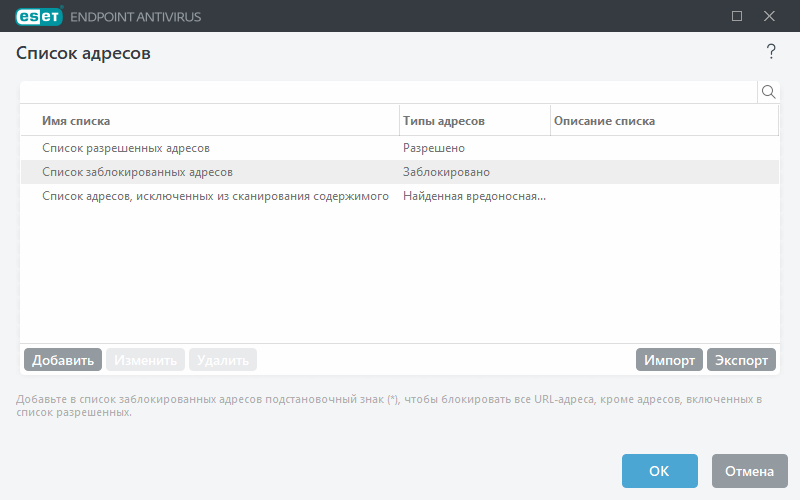Close the ESET address list window

(x=769, y=16)
